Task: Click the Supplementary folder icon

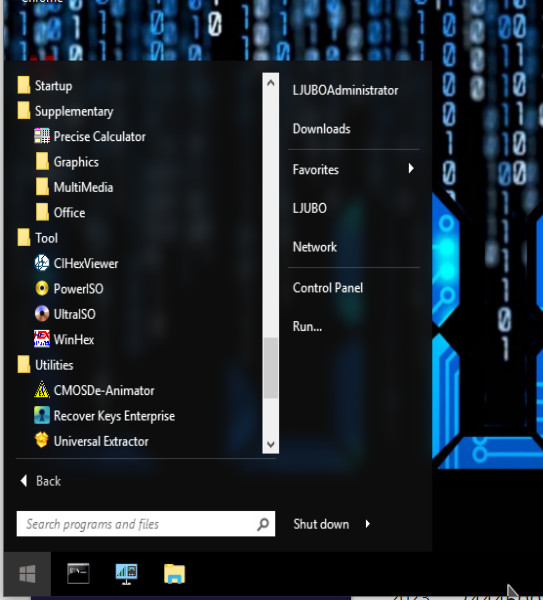Action: point(24,111)
